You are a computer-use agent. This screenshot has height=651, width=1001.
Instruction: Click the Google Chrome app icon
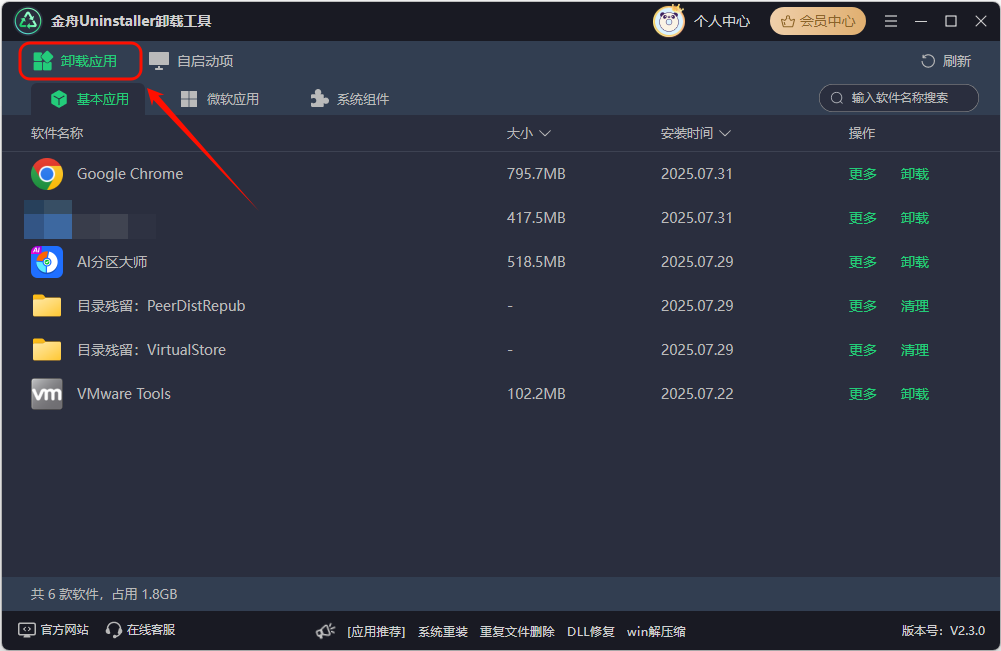coord(47,174)
